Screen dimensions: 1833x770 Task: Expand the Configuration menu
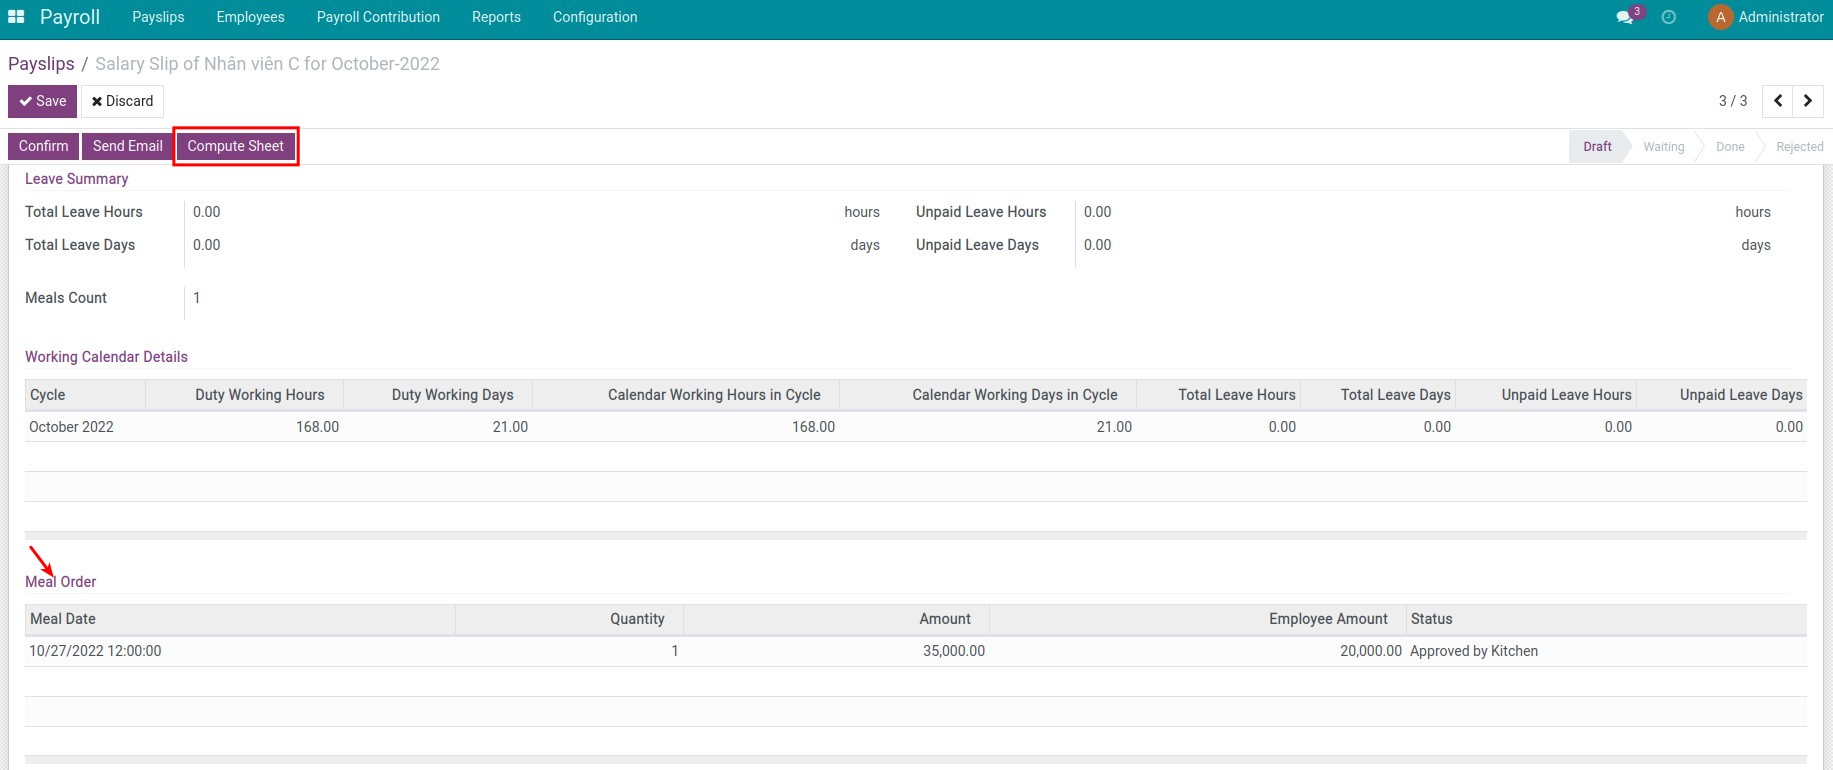pos(595,17)
